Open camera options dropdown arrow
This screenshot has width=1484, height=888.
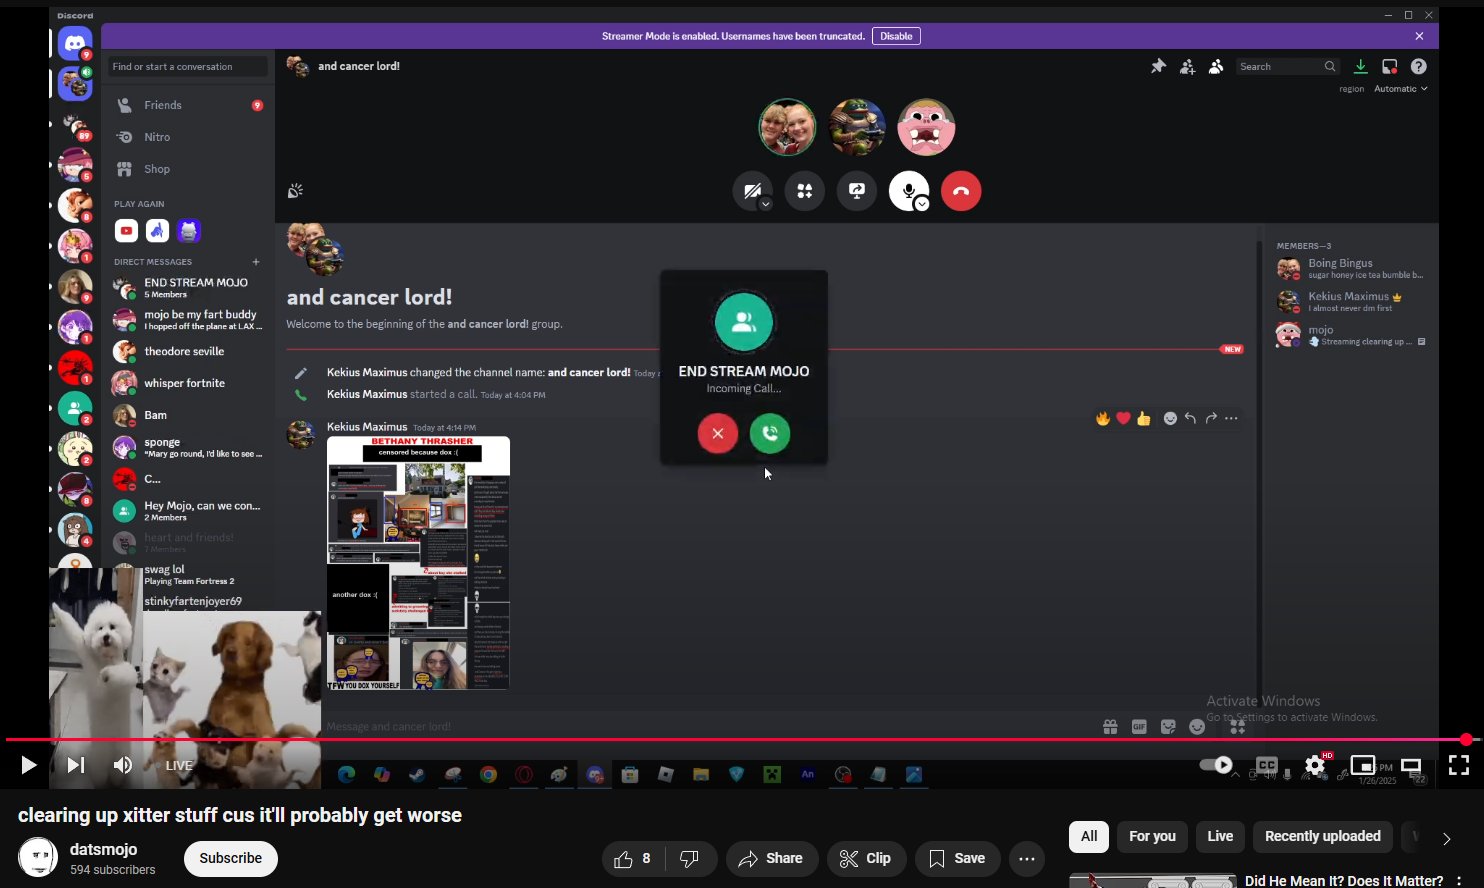(765, 204)
